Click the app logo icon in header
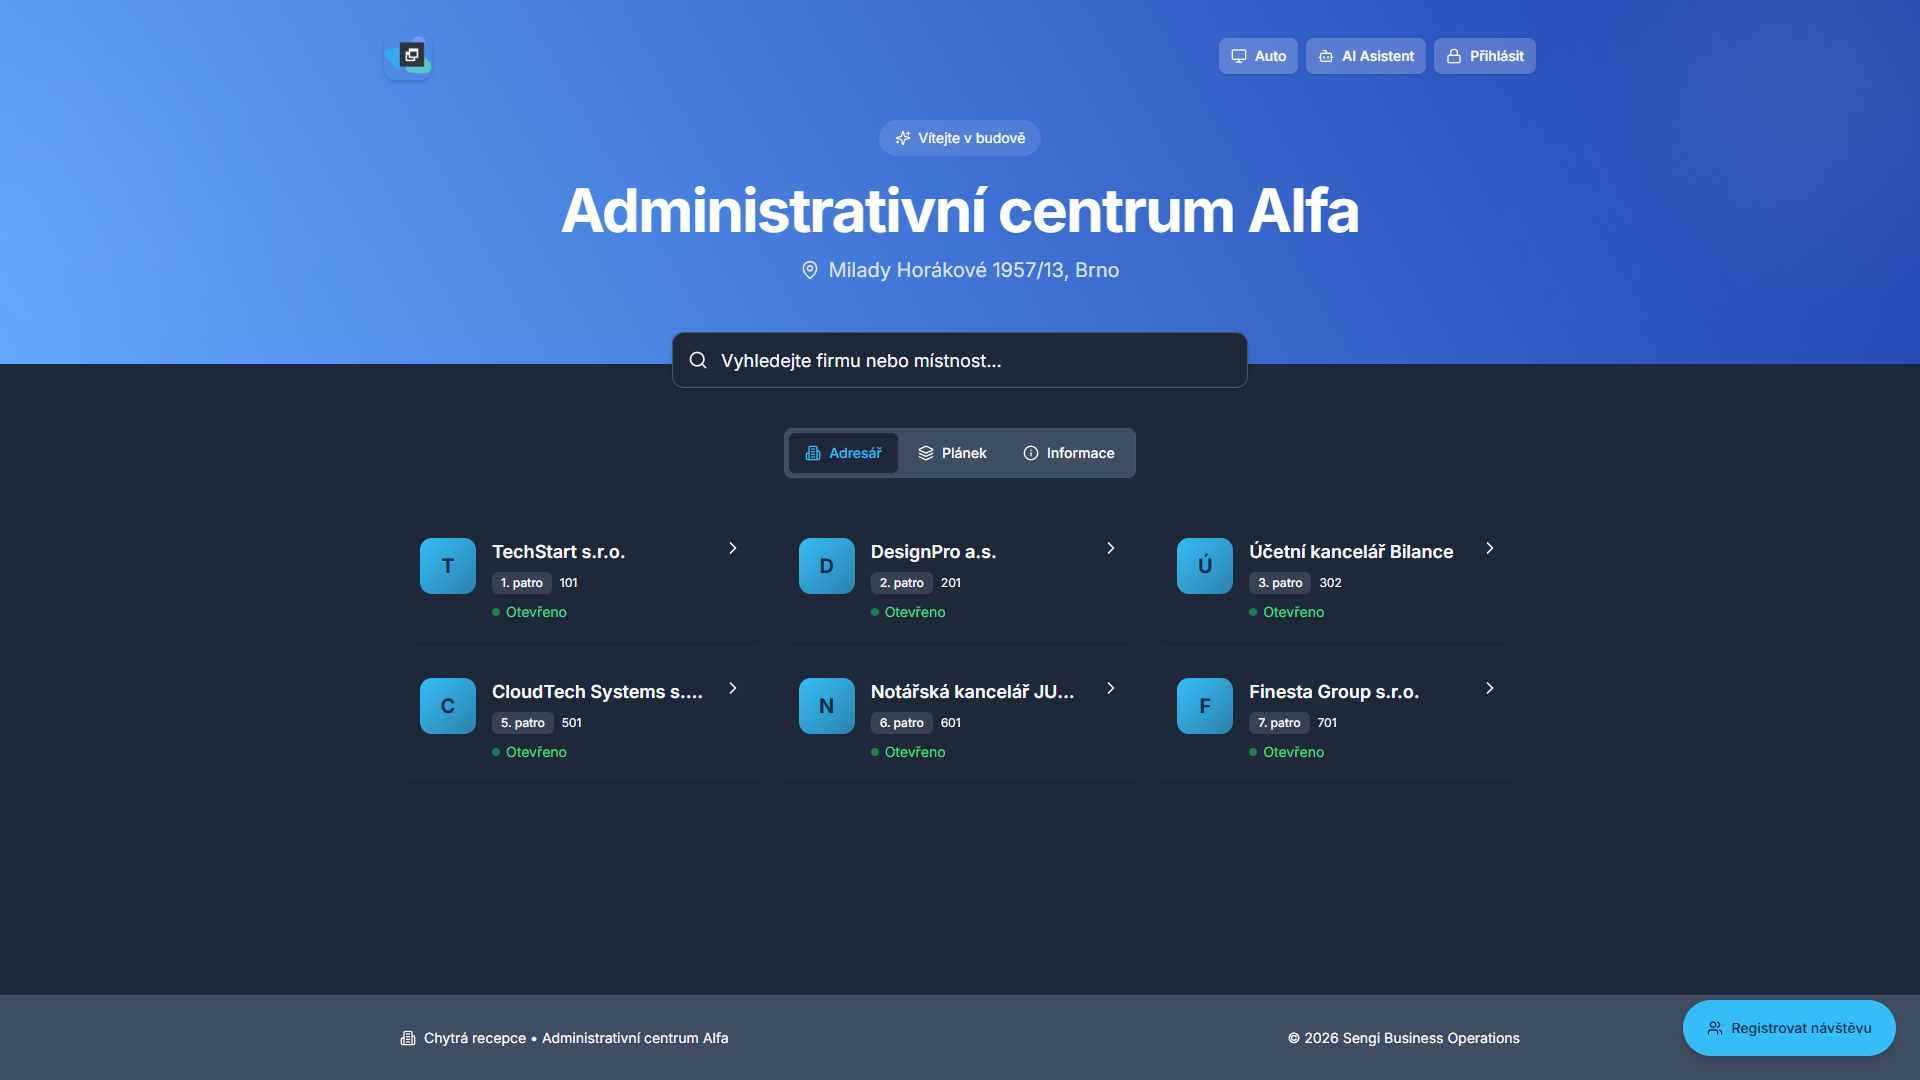The image size is (1920, 1080). coord(409,56)
